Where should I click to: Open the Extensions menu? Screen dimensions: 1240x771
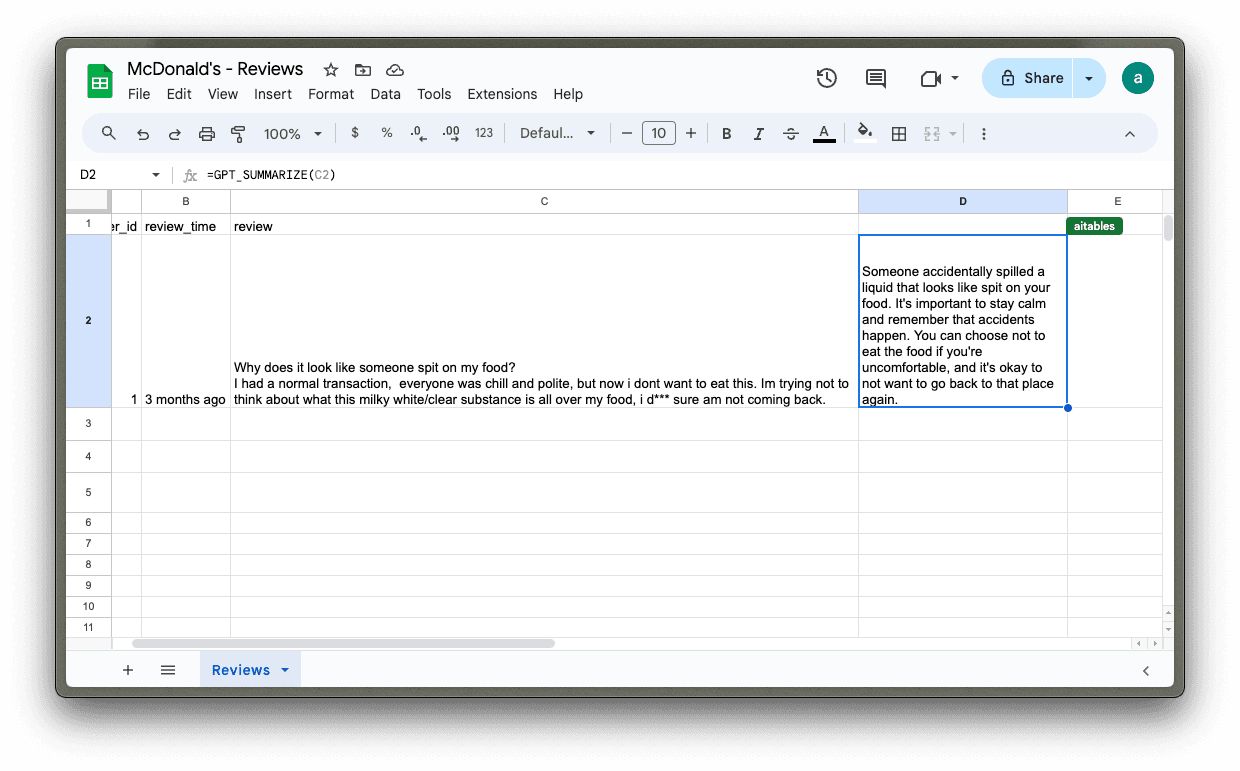(x=502, y=94)
